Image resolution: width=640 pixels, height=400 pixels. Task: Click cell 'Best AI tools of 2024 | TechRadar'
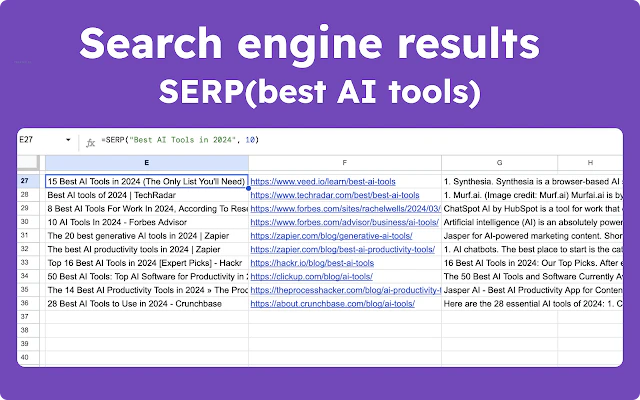(147, 195)
